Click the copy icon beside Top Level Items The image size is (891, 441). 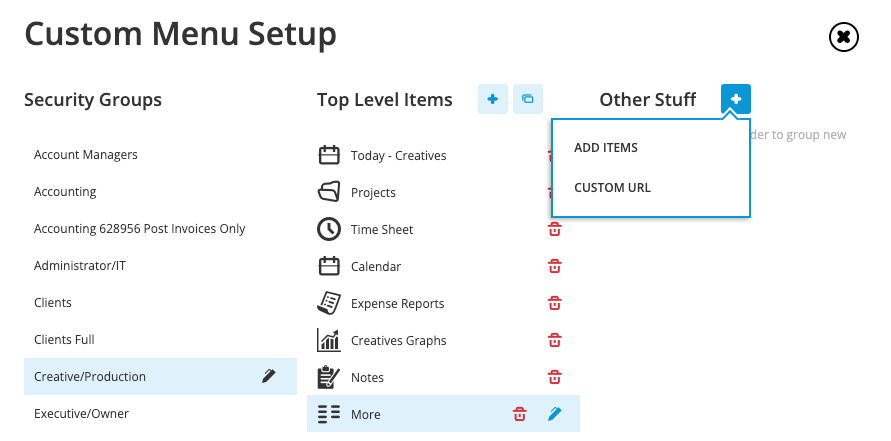[528, 99]
